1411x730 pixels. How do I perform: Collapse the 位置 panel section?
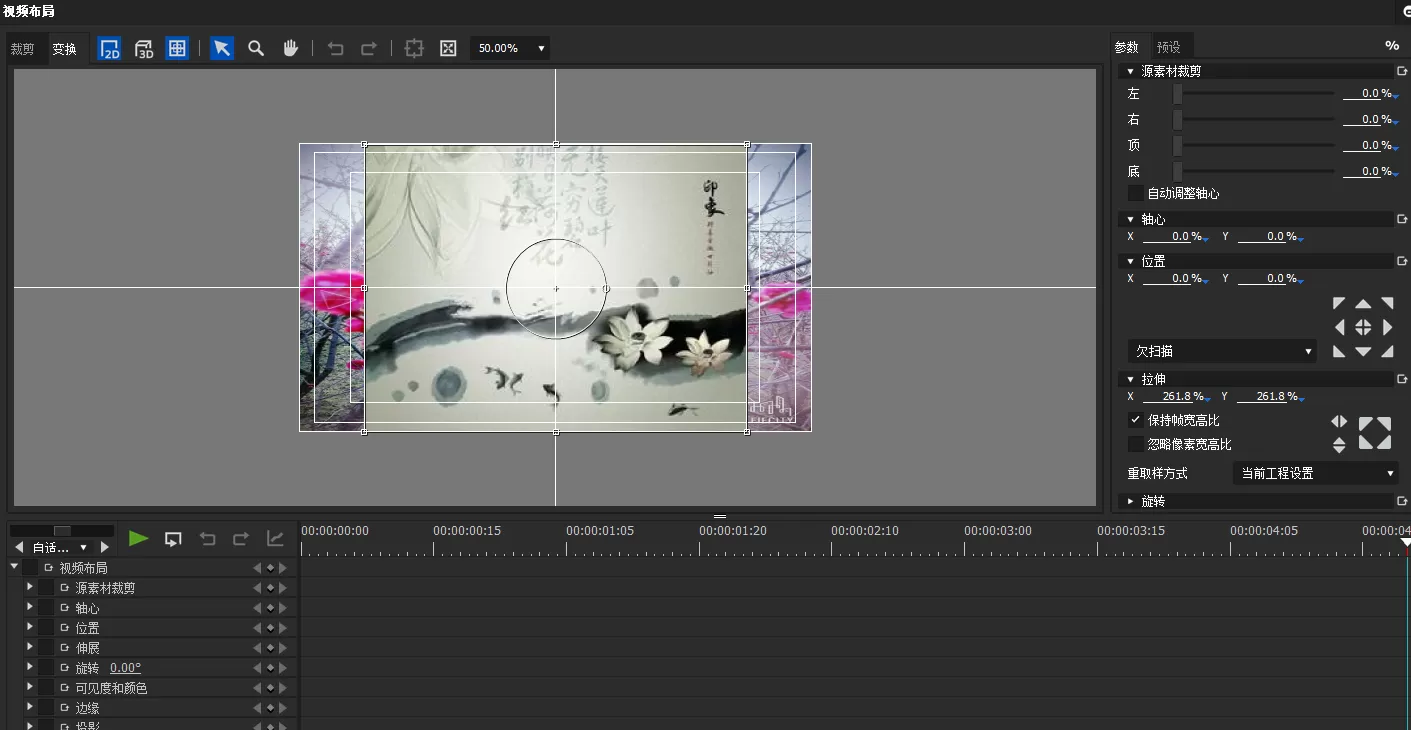click(1130, 262)
